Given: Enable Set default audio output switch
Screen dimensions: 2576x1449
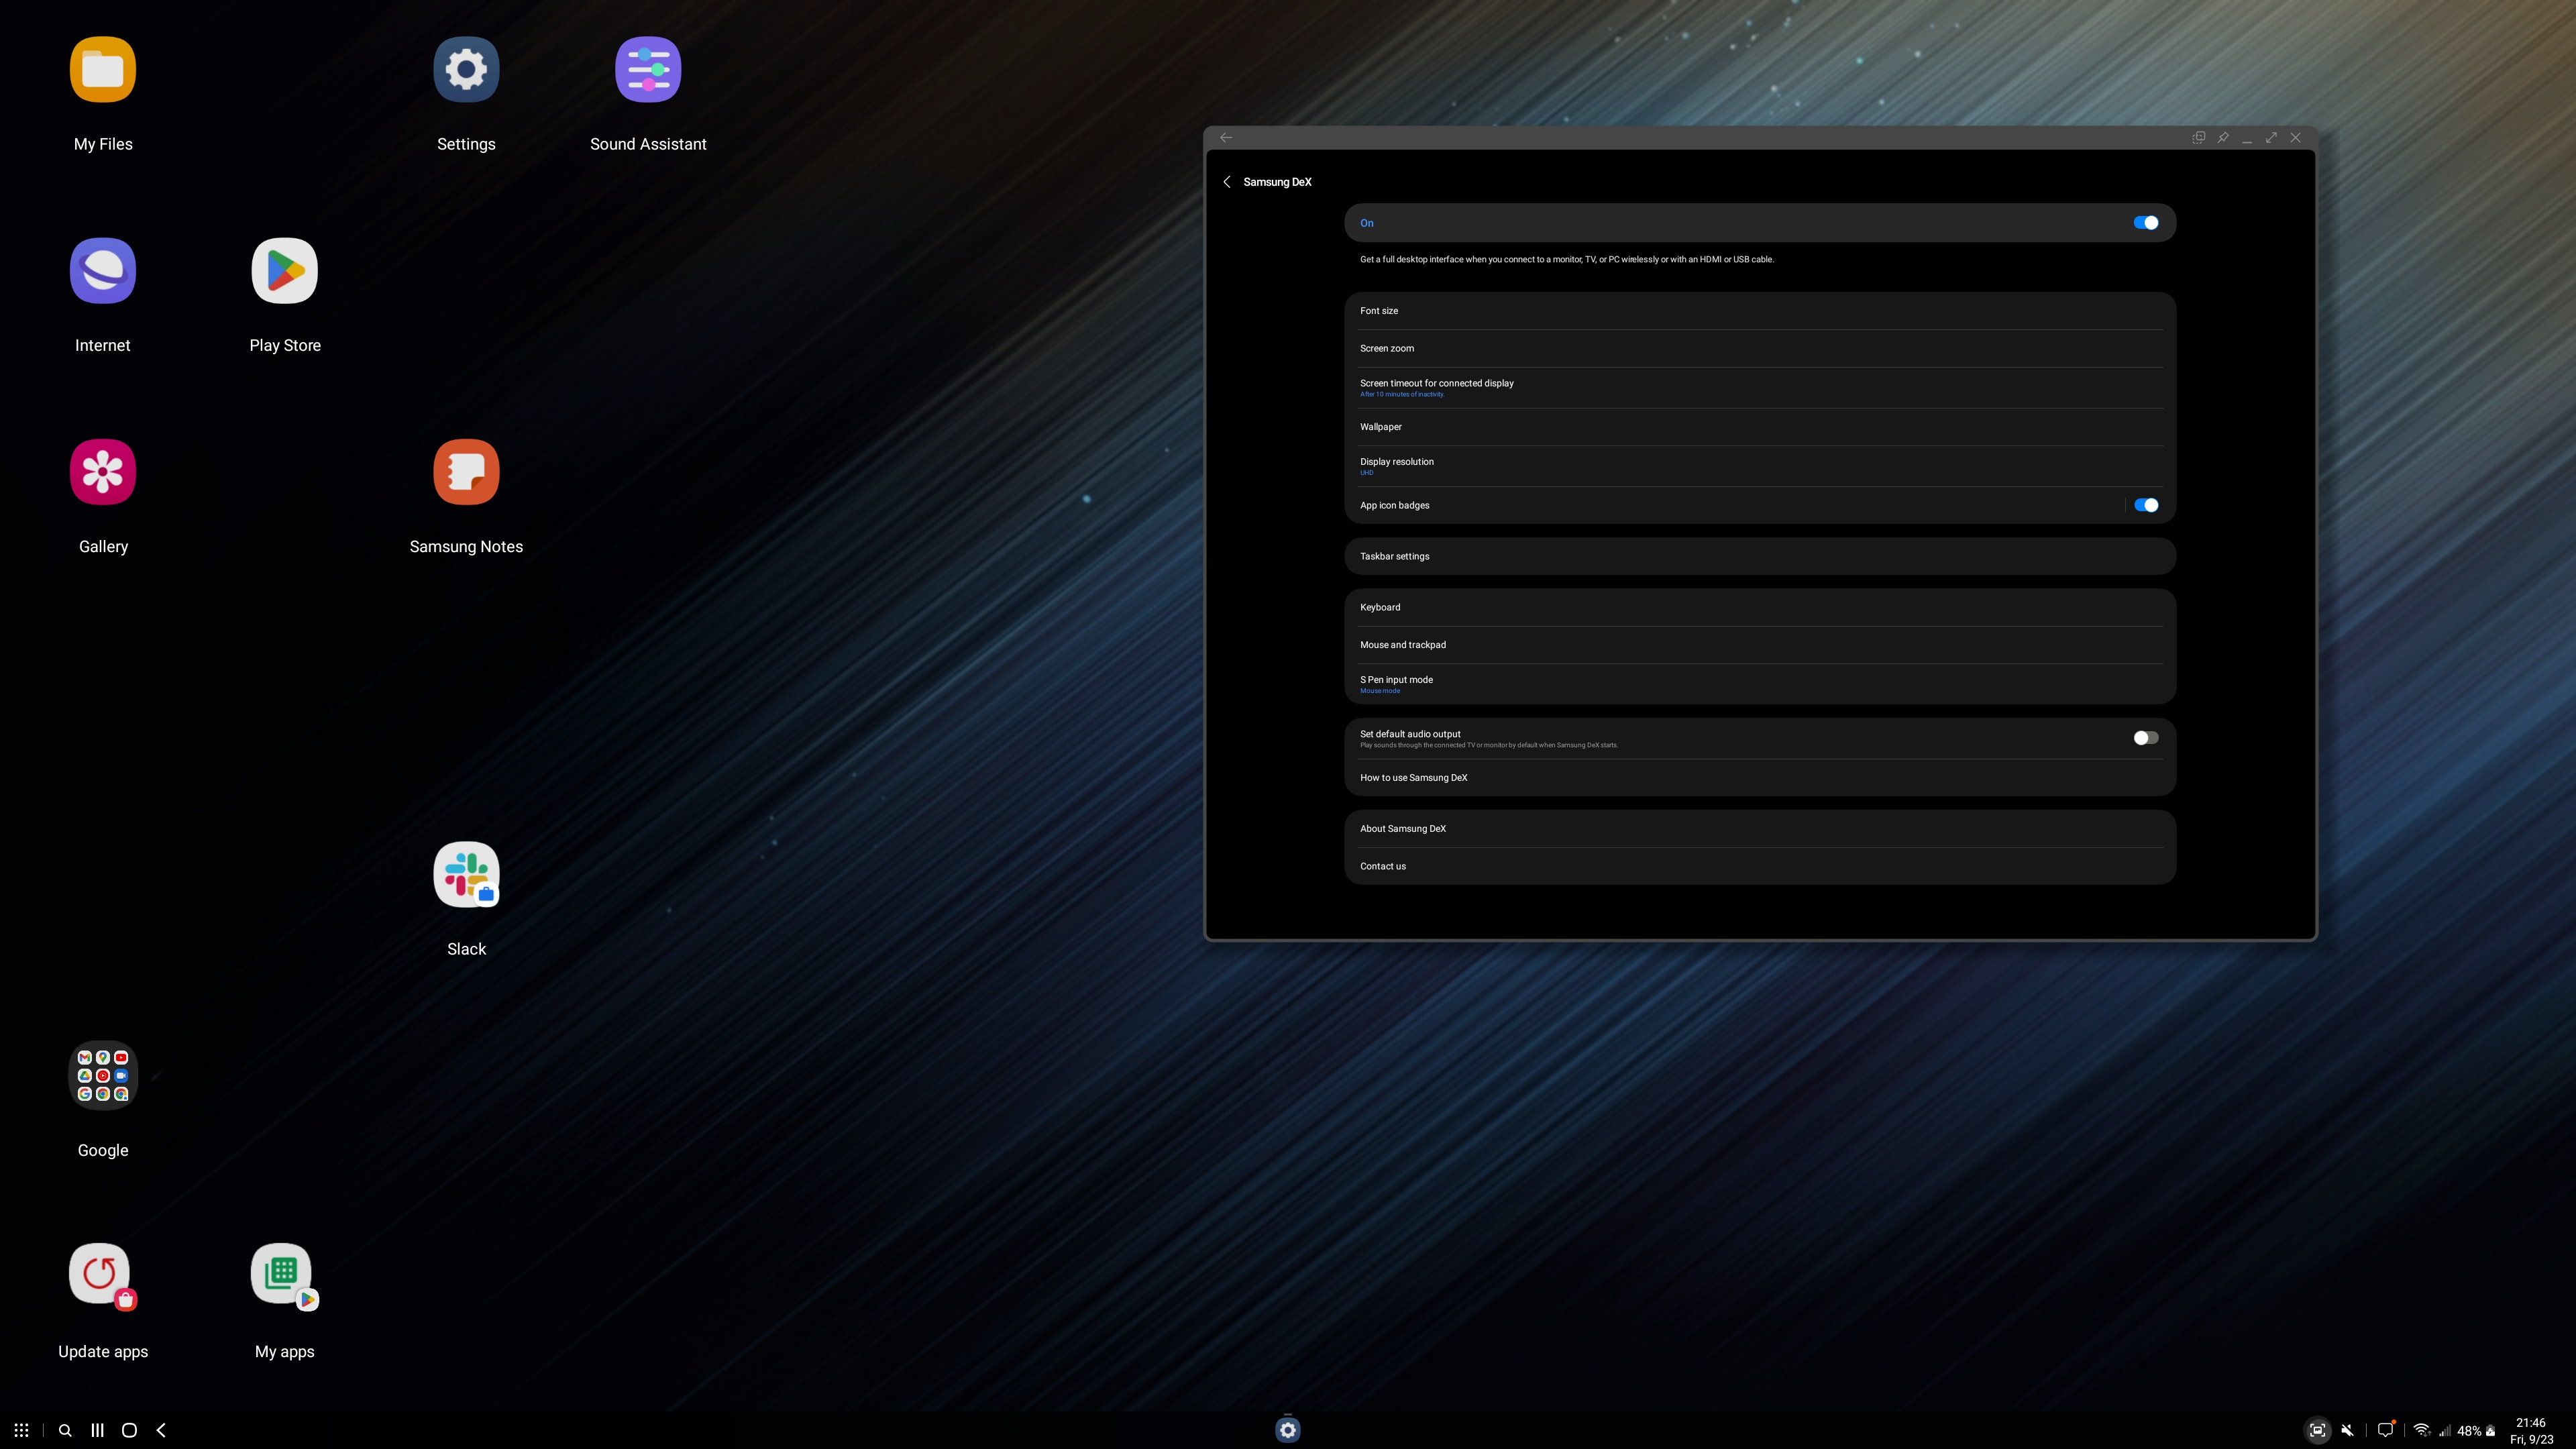Looking at the screenshot, I should 2146,738.
